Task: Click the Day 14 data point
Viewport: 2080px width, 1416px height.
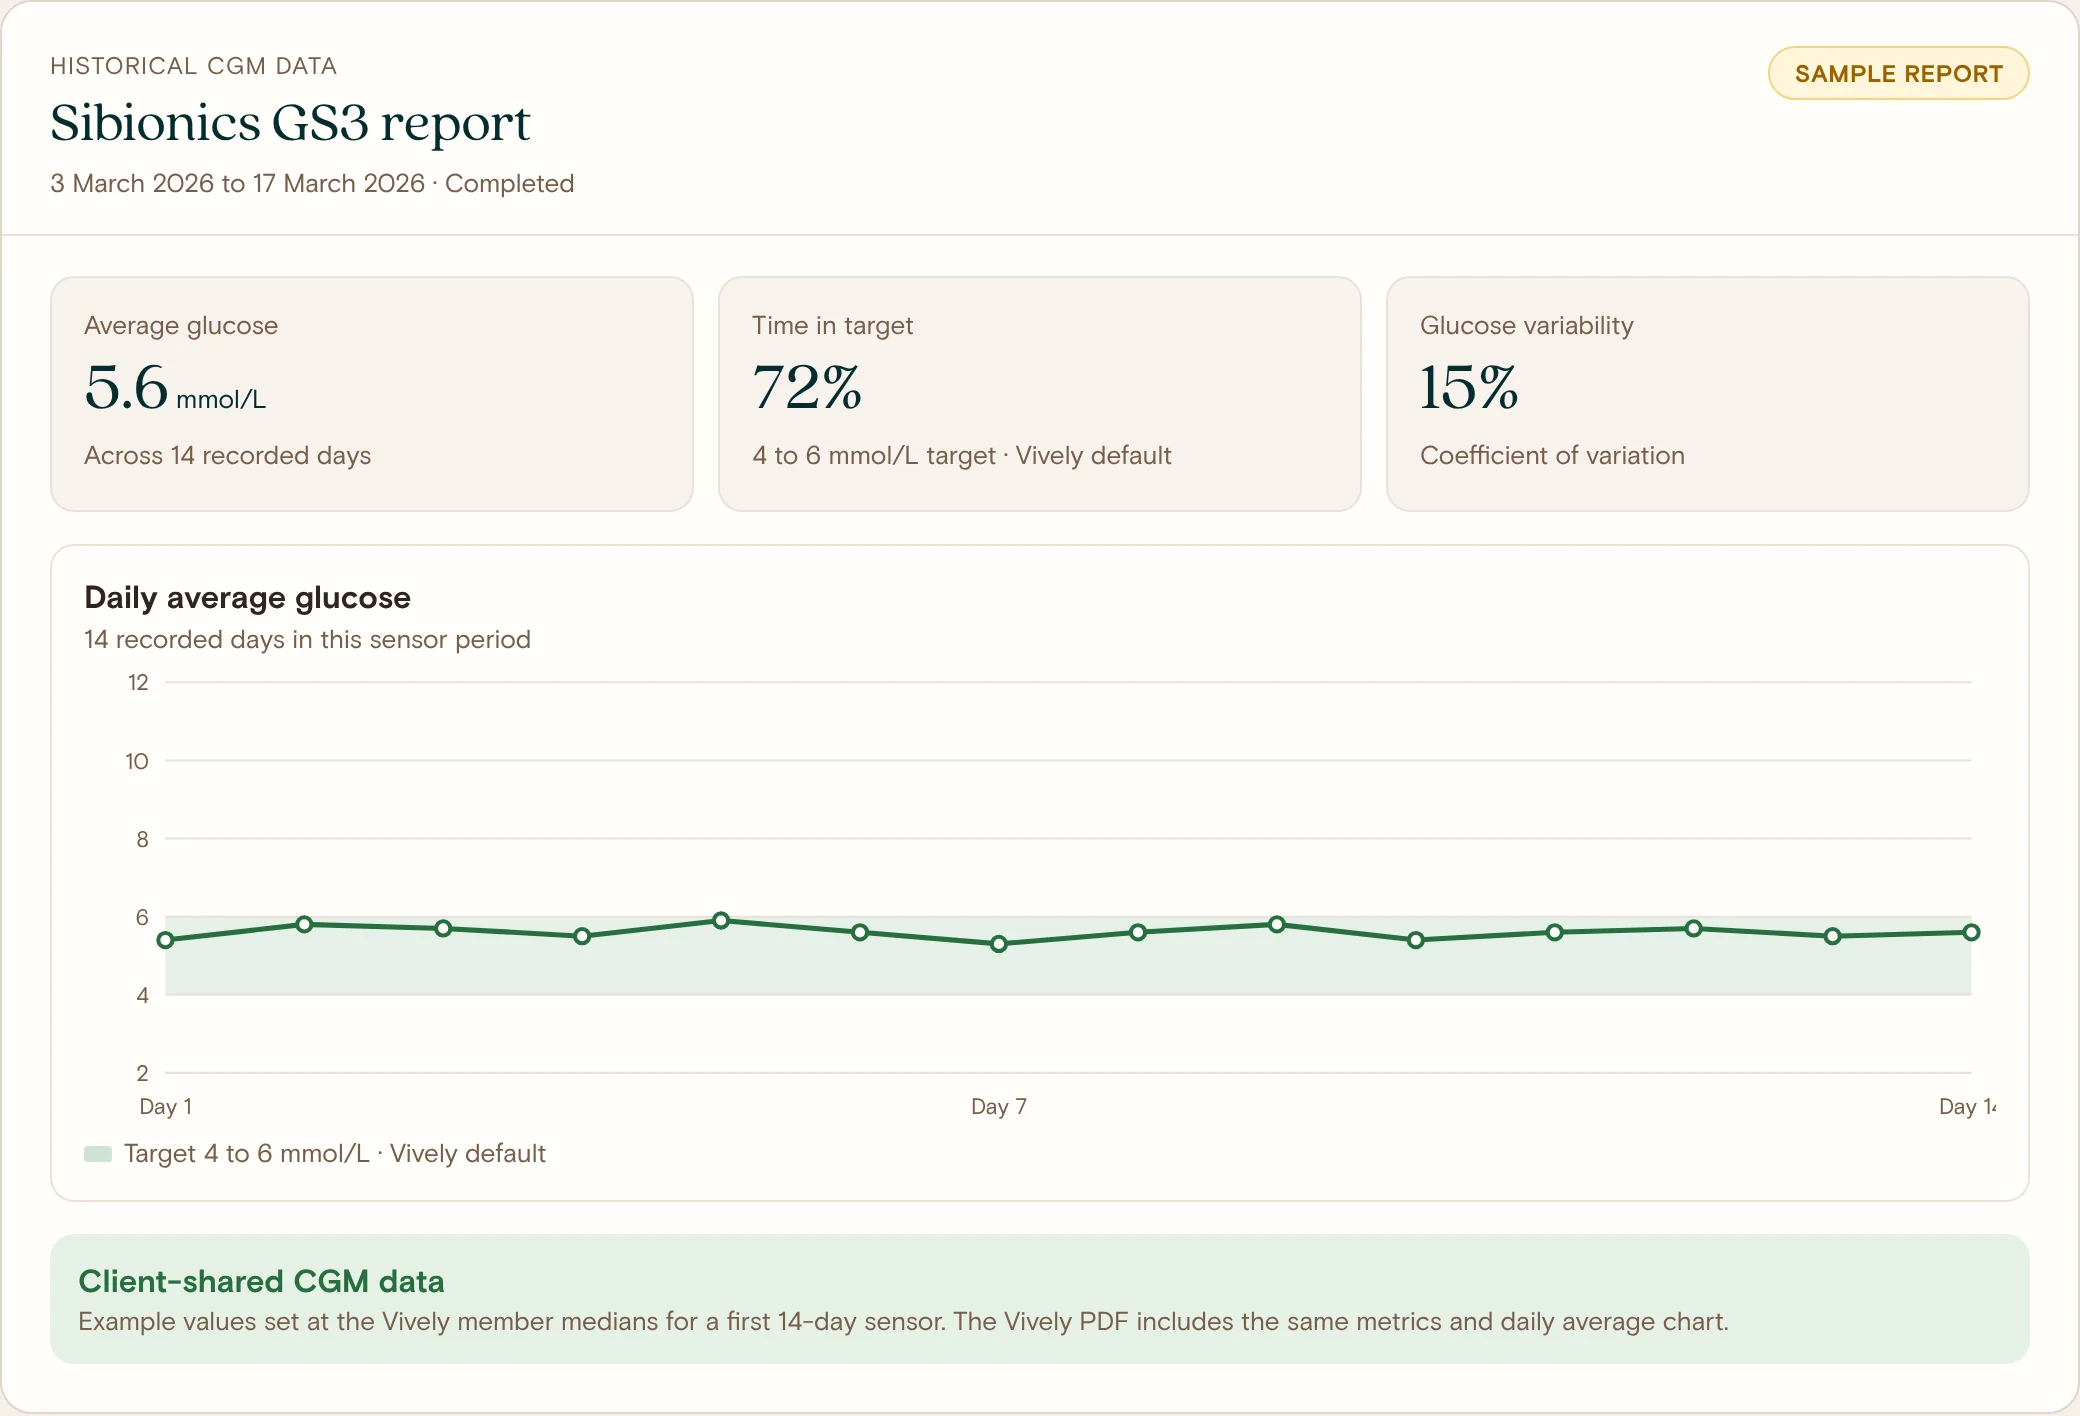Action: tap(1971, 932)
